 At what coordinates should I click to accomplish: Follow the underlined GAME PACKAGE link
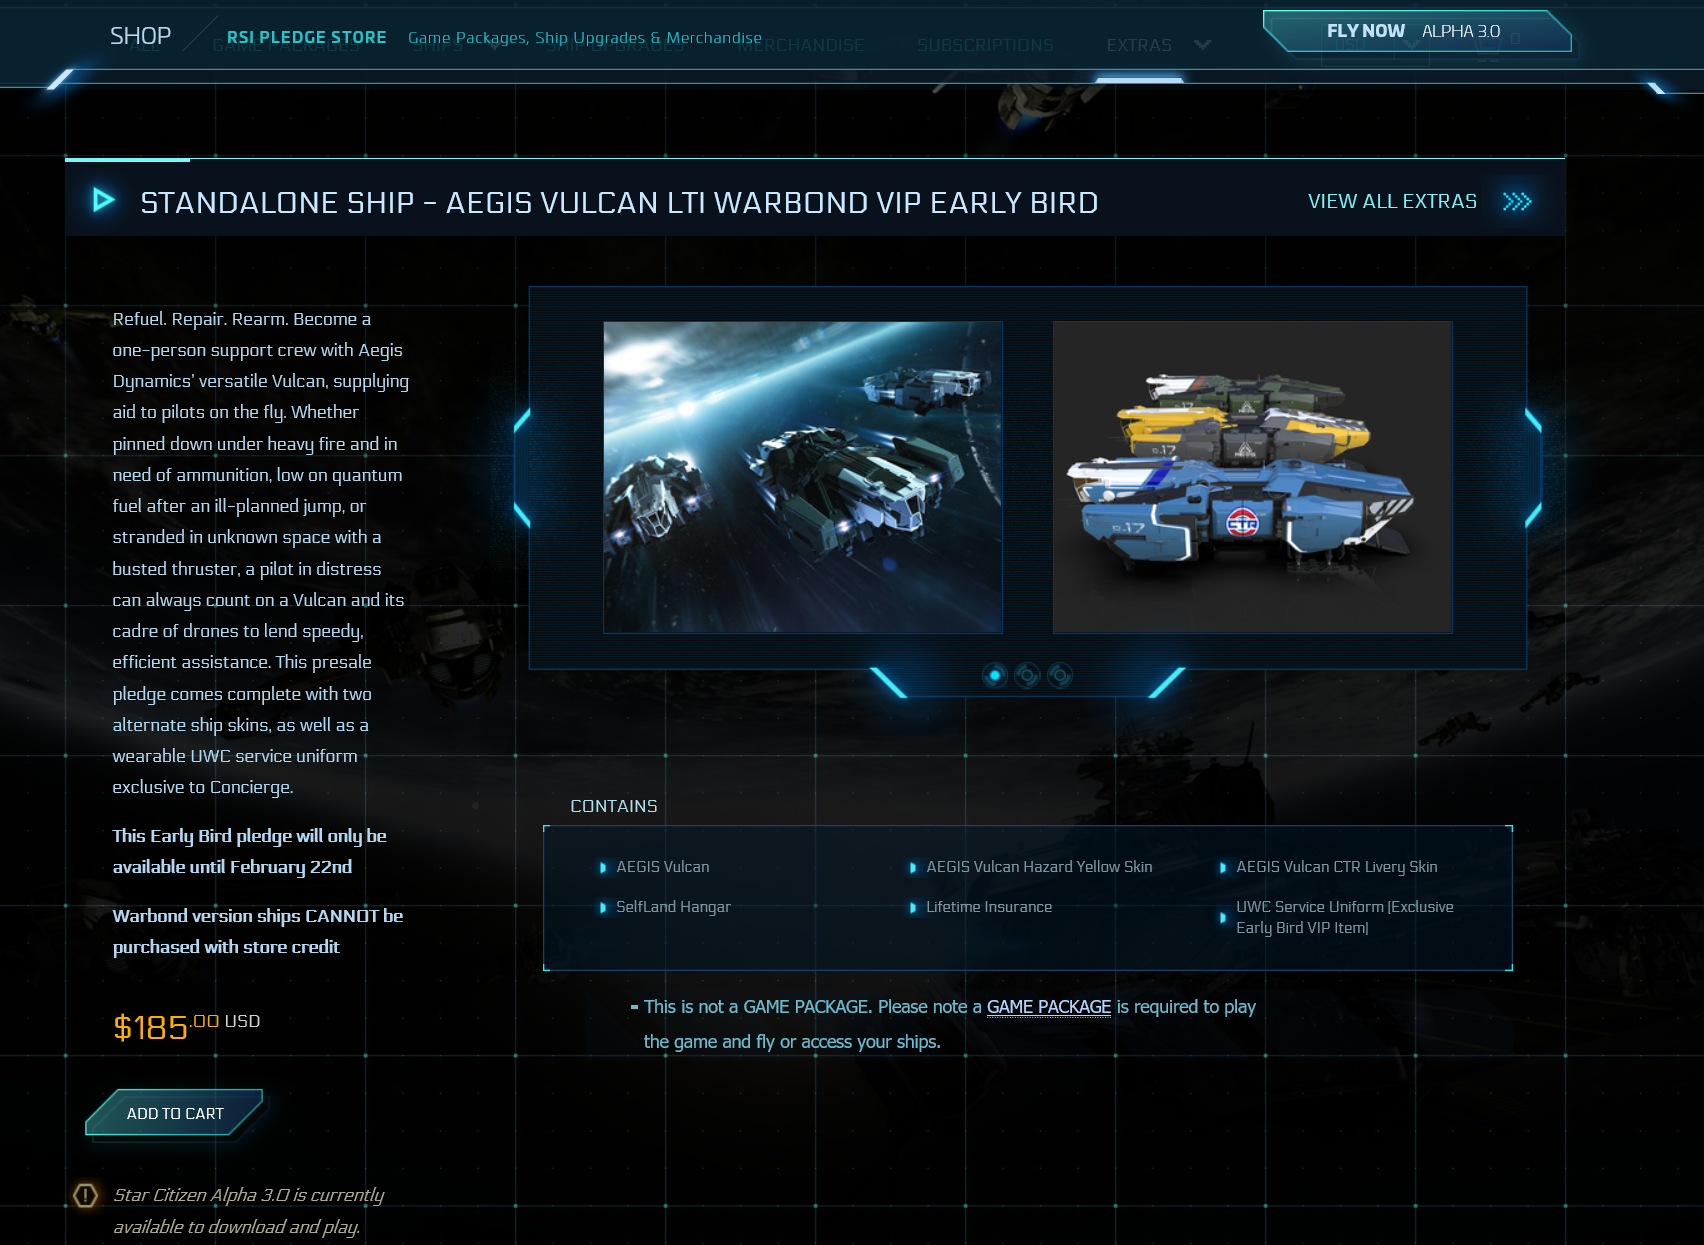[x=1048, y=1007]
